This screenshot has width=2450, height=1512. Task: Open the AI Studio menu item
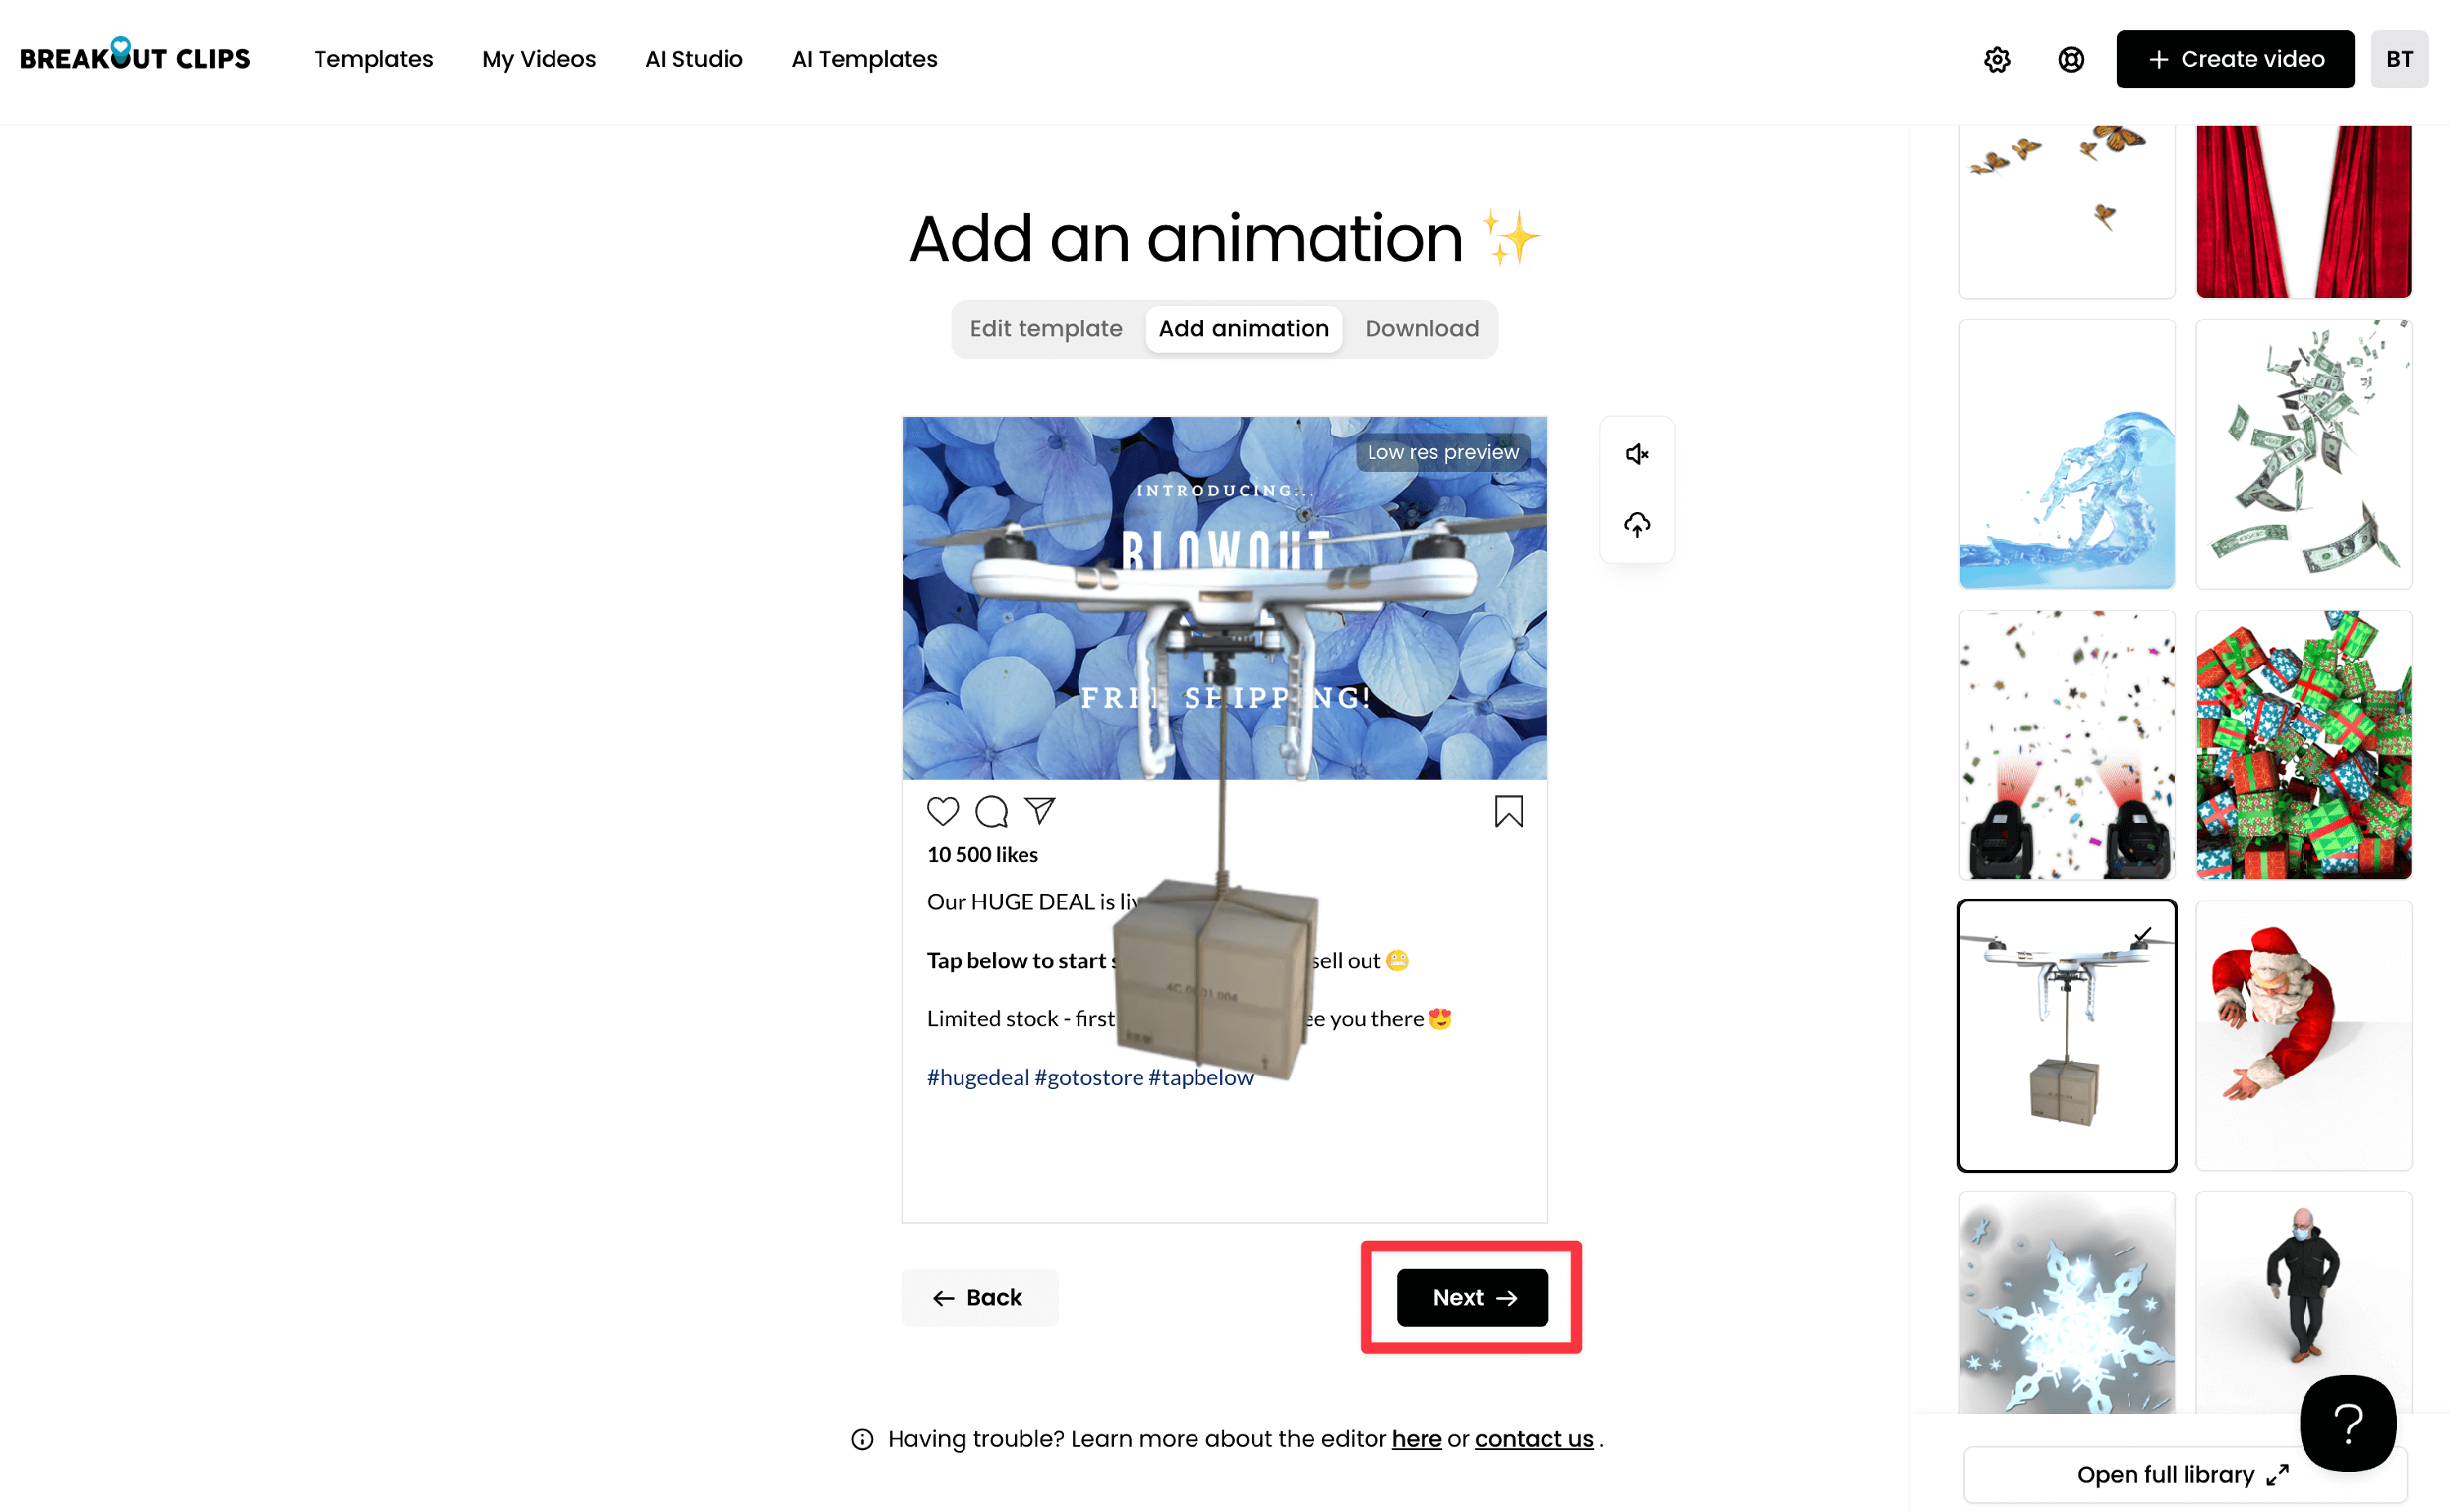(x=693, y=60)
